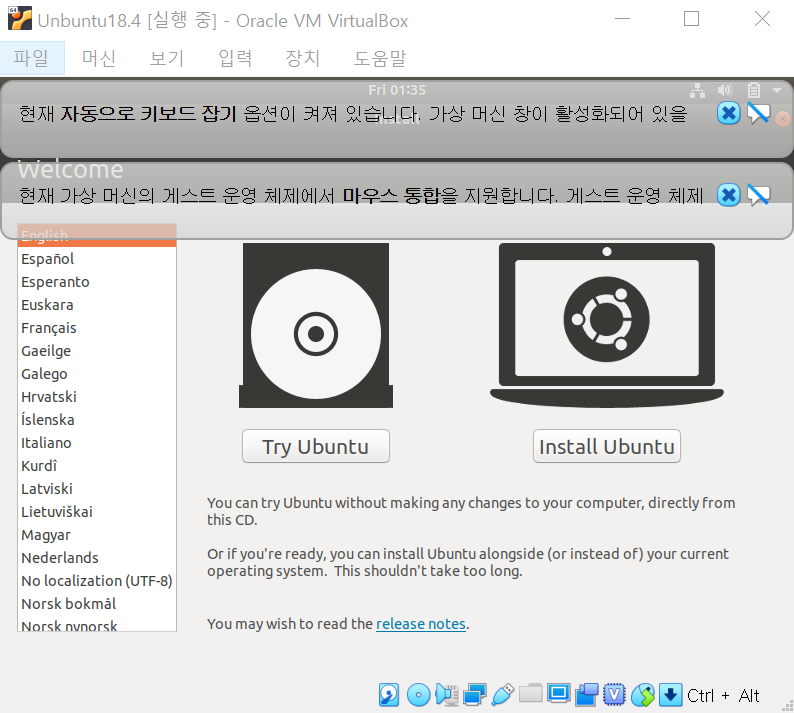
Task: Click the CPU virtualization V chip icon
Action: (614, 695)
